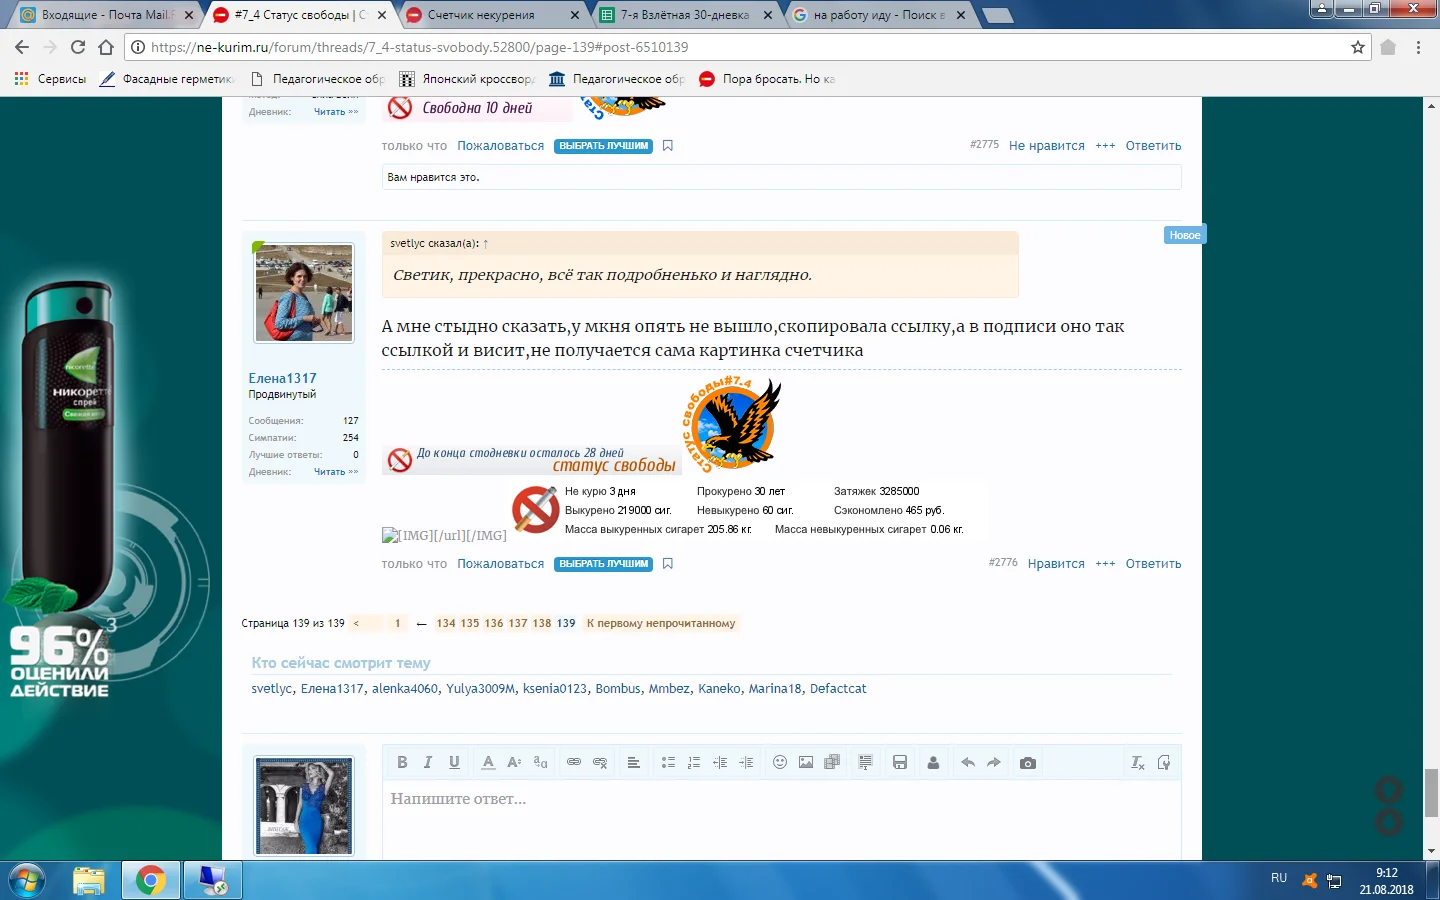
Task: Open the browser Home page icon
Action: [x=106, y=47]
